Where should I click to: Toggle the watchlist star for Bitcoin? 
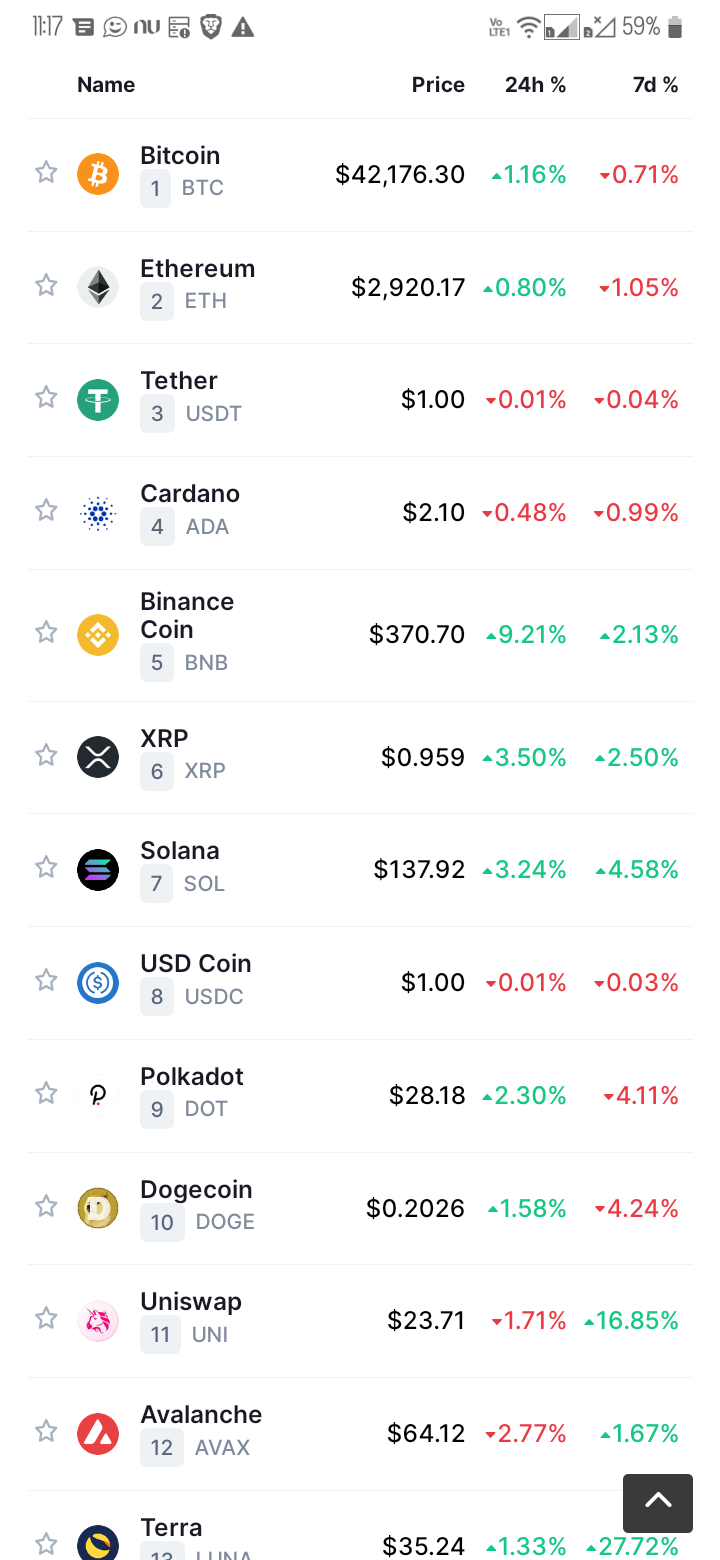tap(46, 173)
